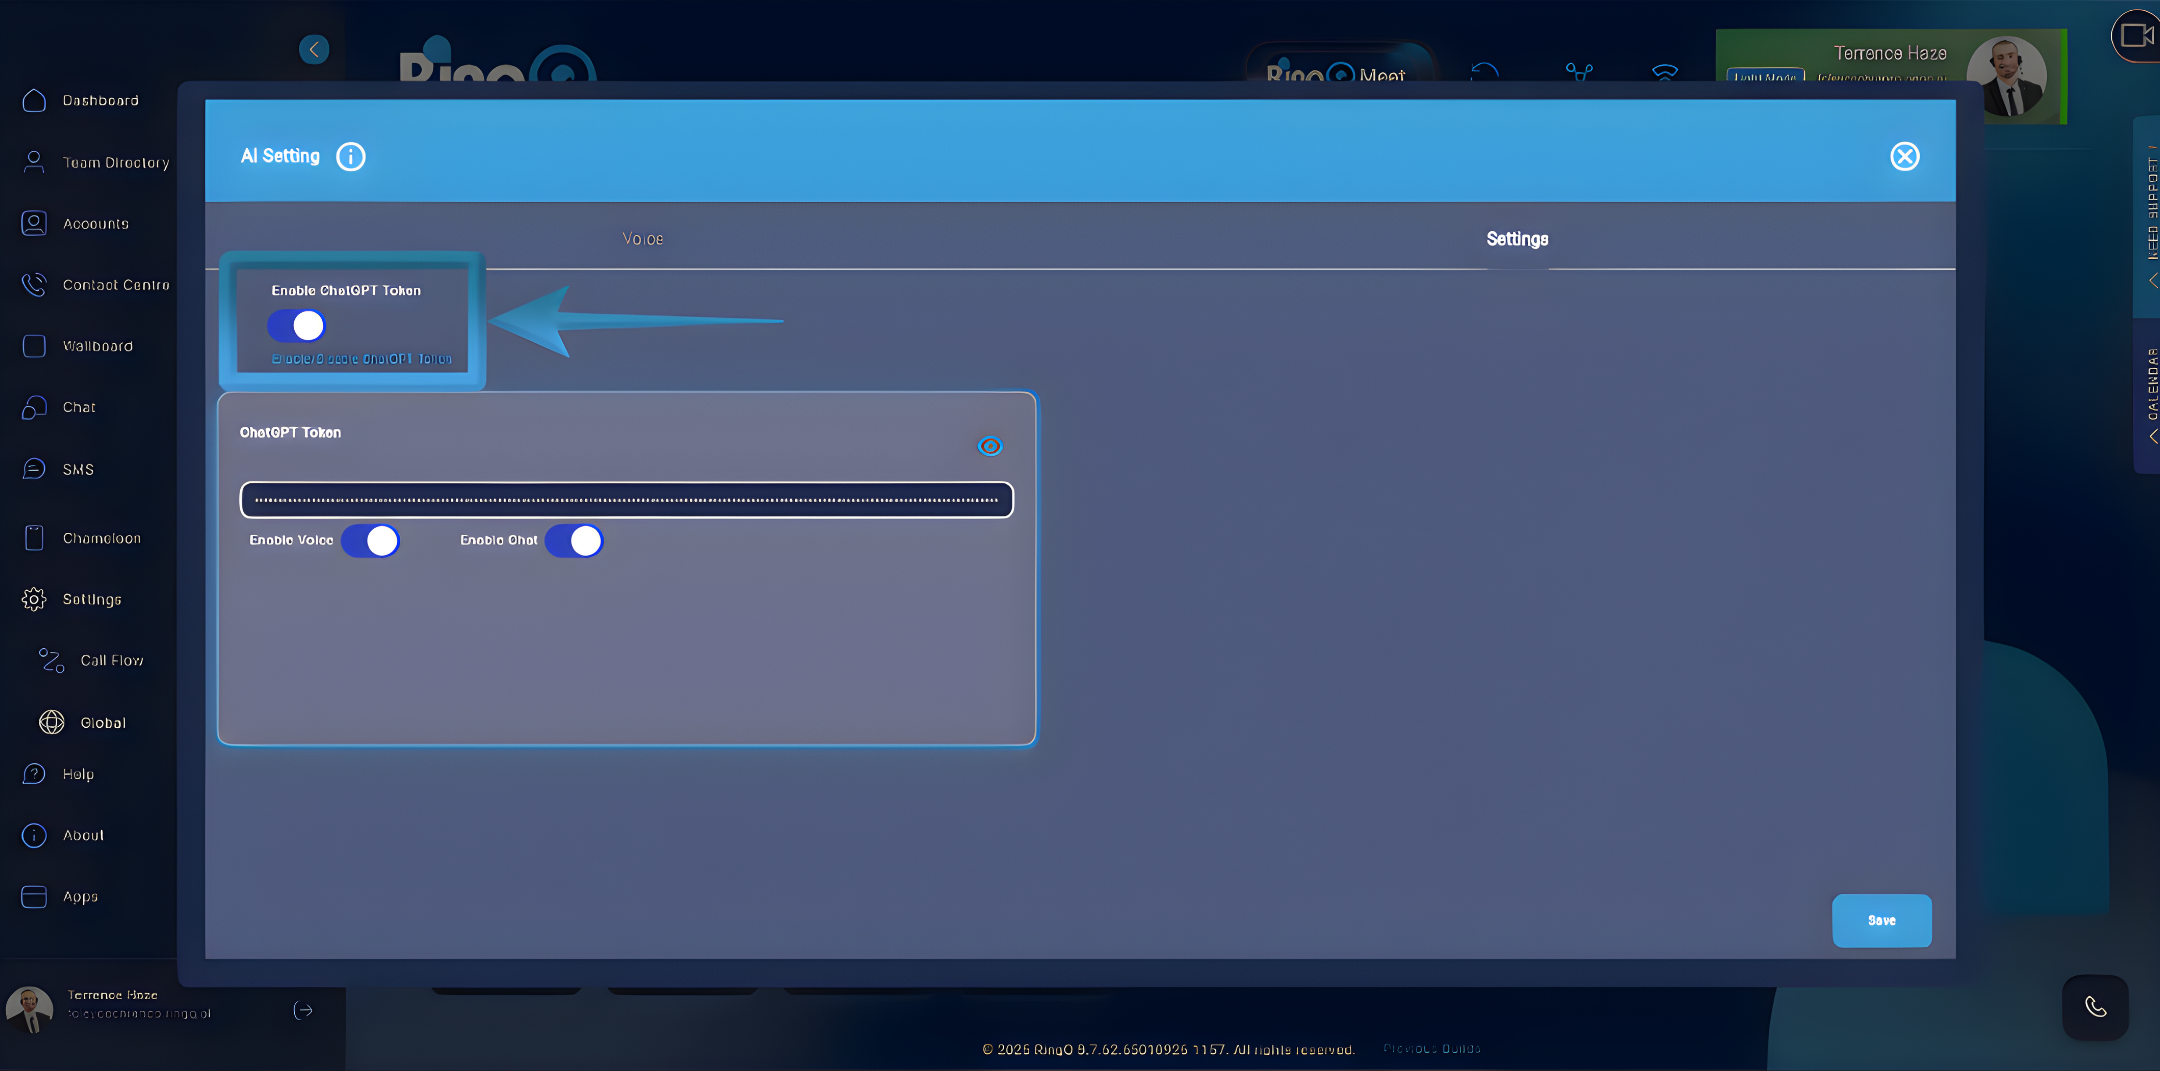Select Team Directory in the sidebar

115,162
